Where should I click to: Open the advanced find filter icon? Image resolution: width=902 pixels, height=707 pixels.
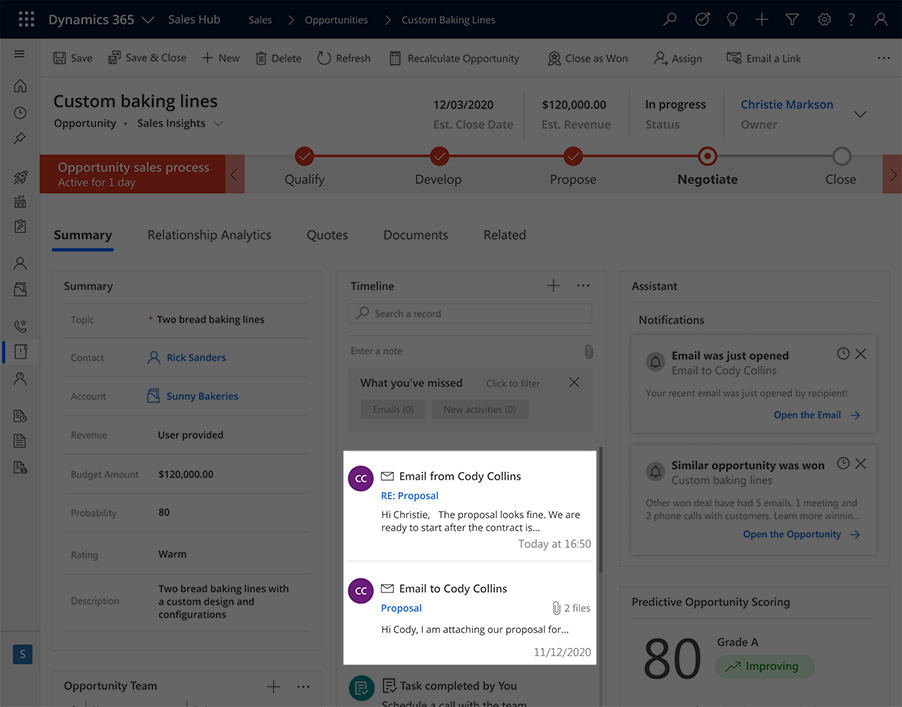[x=792, y=20]
